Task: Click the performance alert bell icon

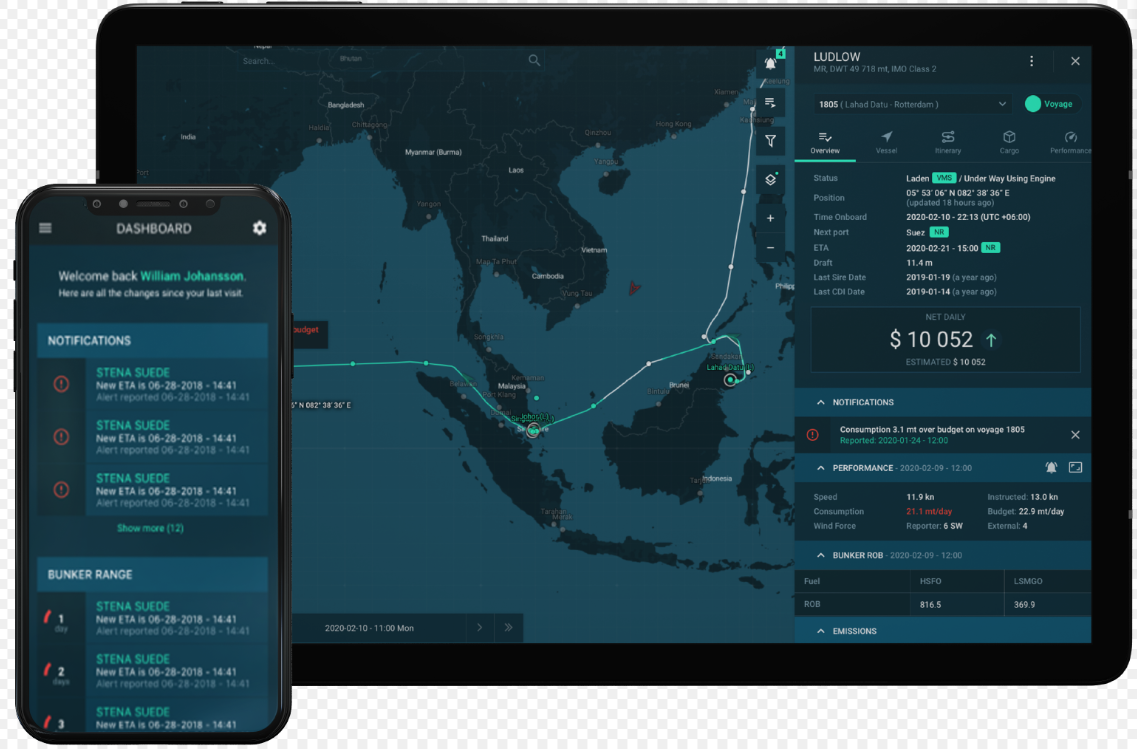Action: [x=1051, y=468]
